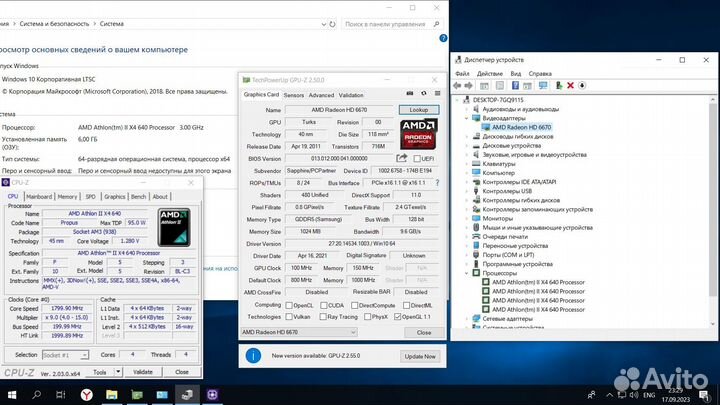Click the AMD Athlon II logo in CPU-Z

tap(174, 227)
